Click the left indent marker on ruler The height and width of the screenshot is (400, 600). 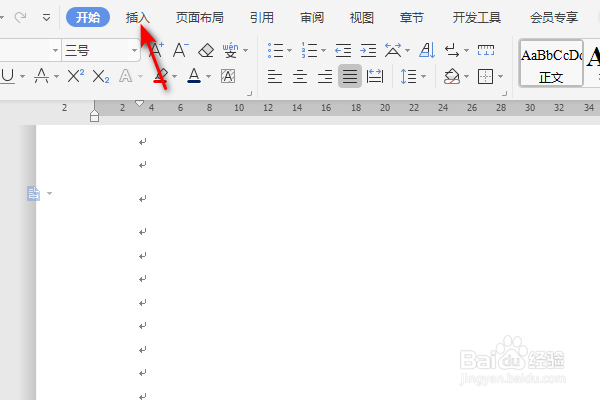coord(95,116)
